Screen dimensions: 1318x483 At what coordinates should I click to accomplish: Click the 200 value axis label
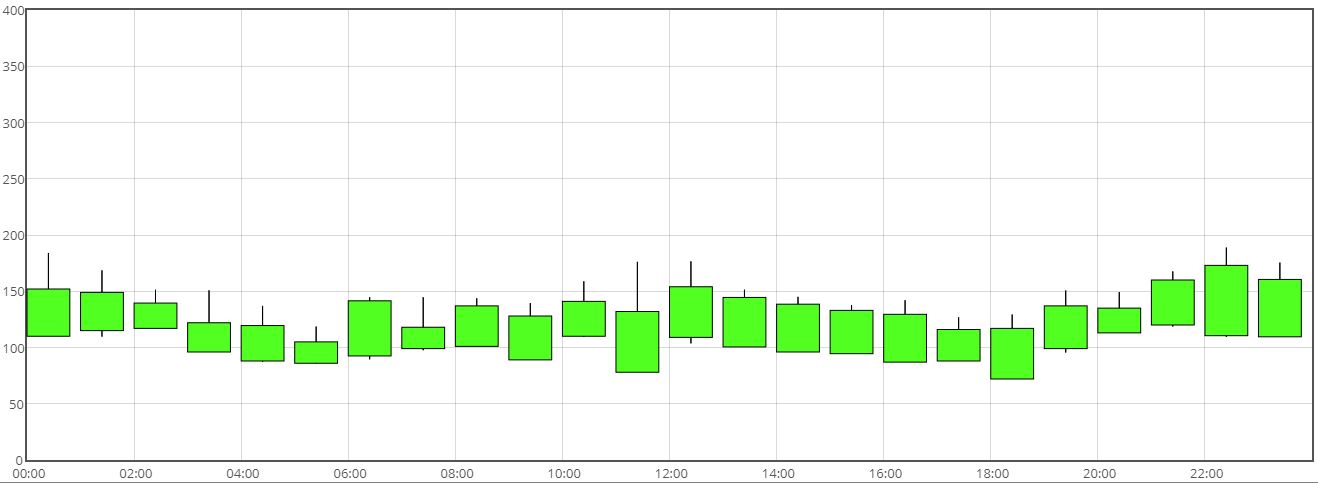pyautogui.click(x=14, y=236)
